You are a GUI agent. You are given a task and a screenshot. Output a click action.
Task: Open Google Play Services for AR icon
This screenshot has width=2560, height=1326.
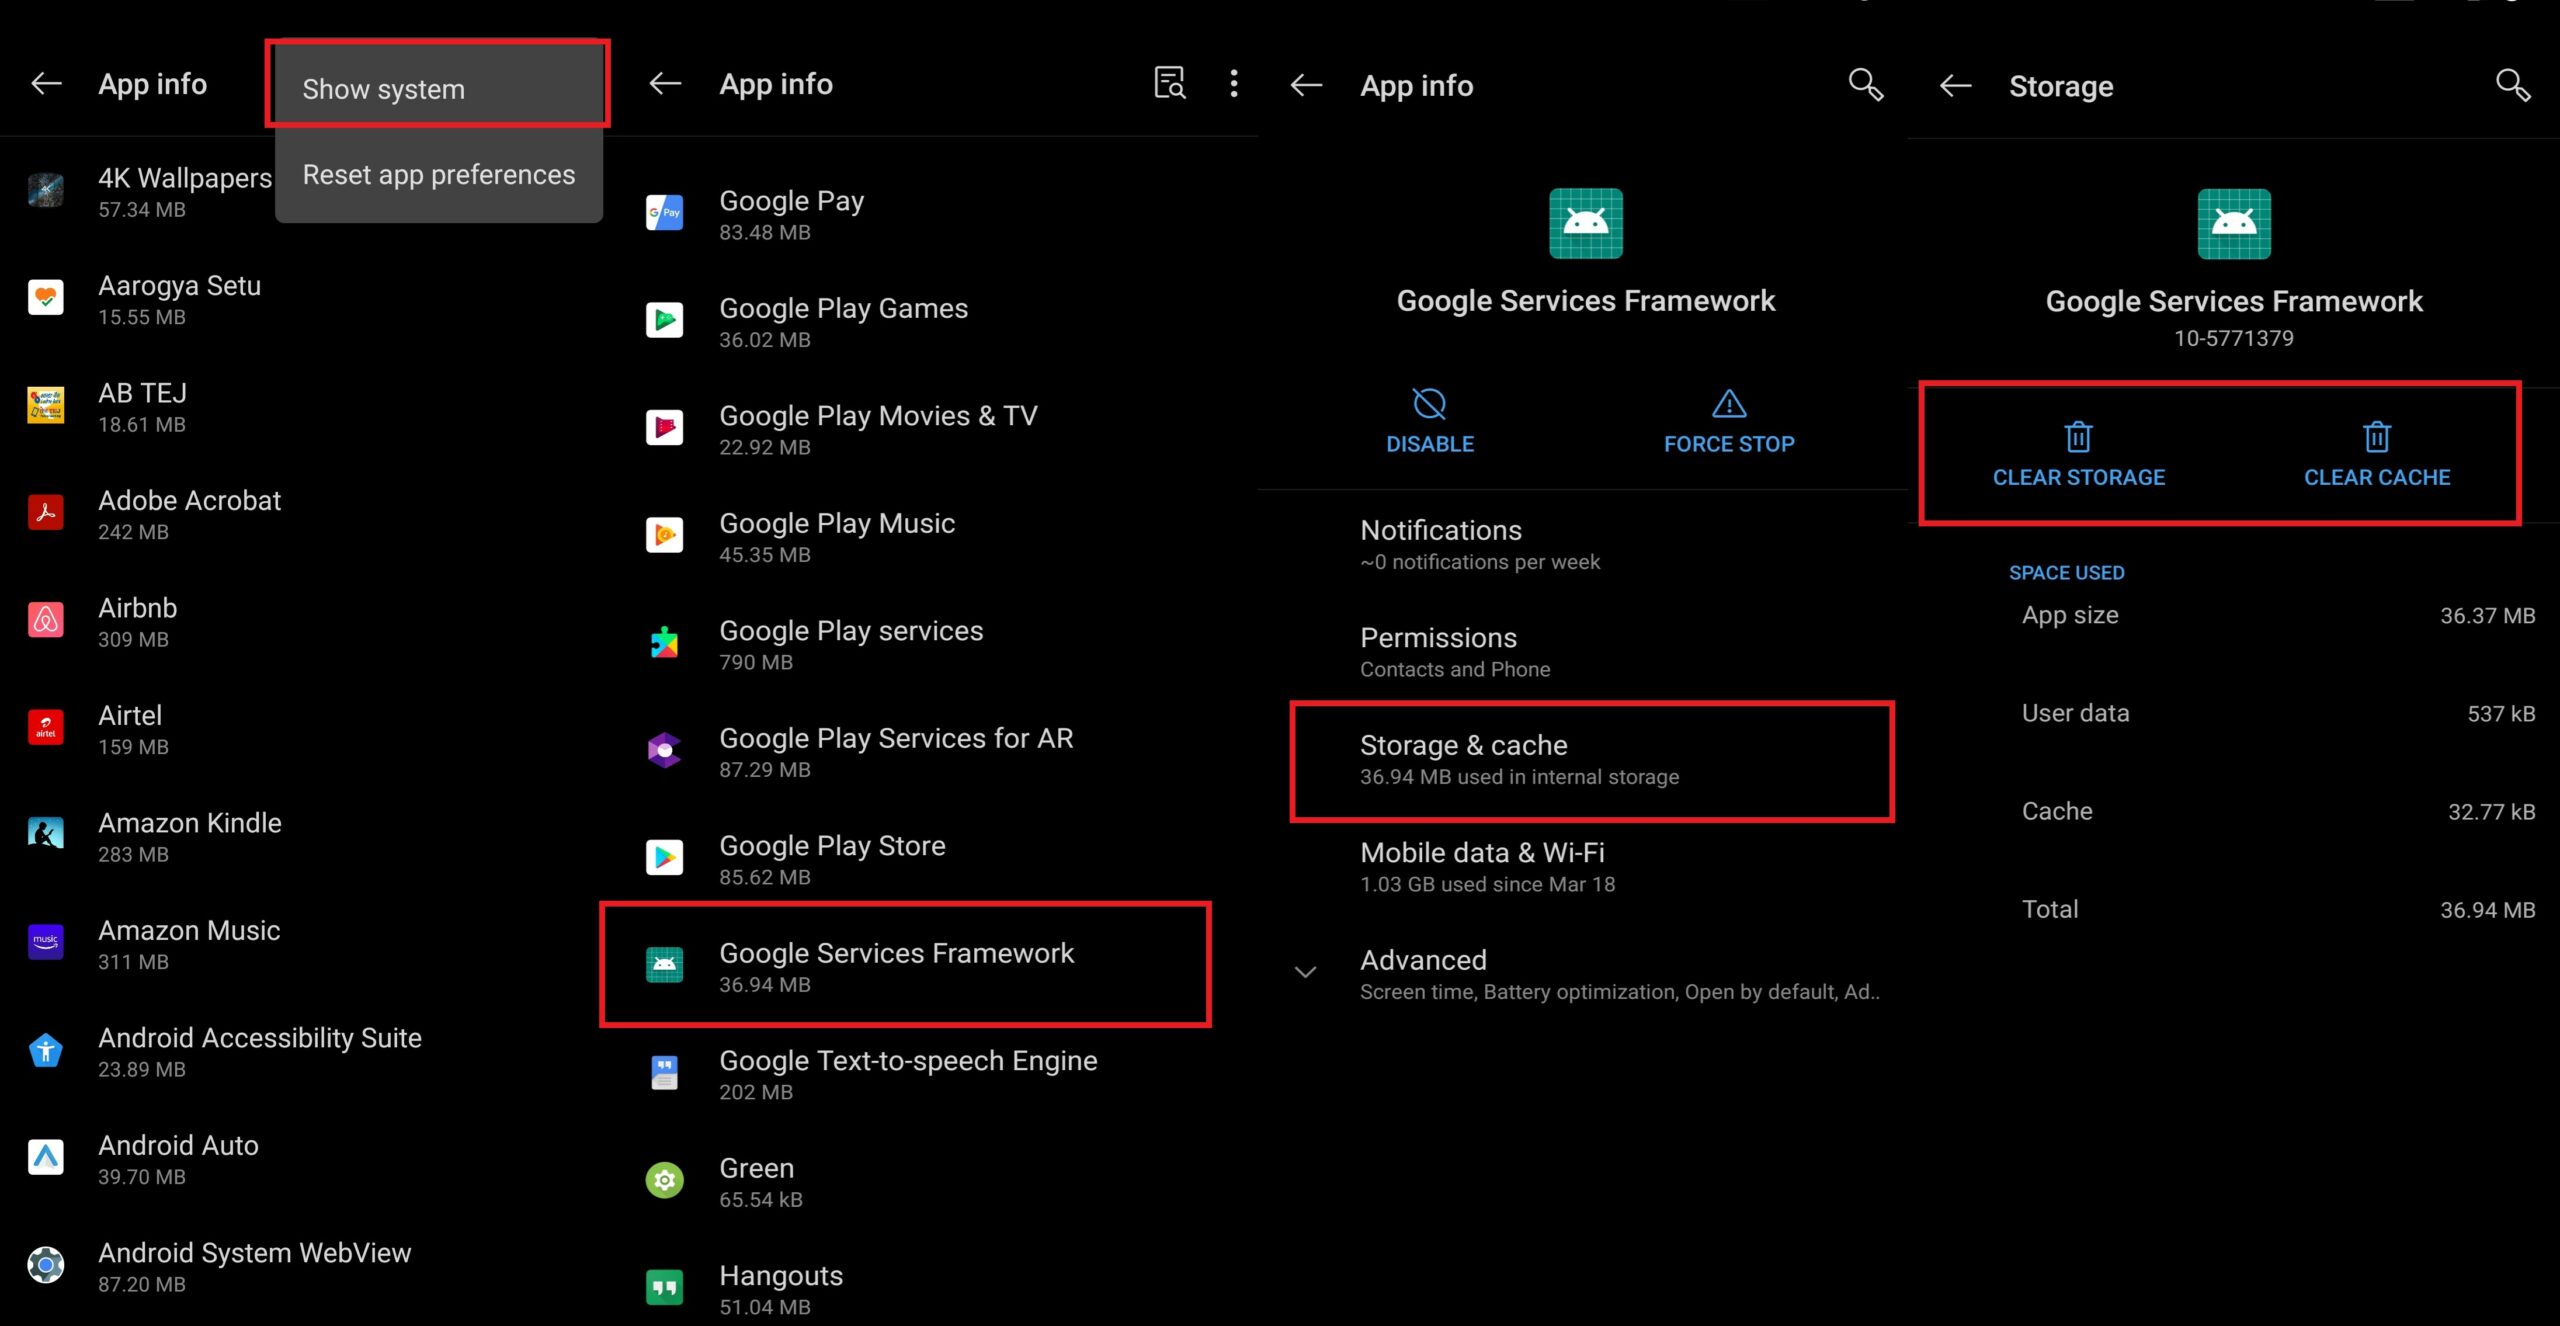click(x=664, y=750)
